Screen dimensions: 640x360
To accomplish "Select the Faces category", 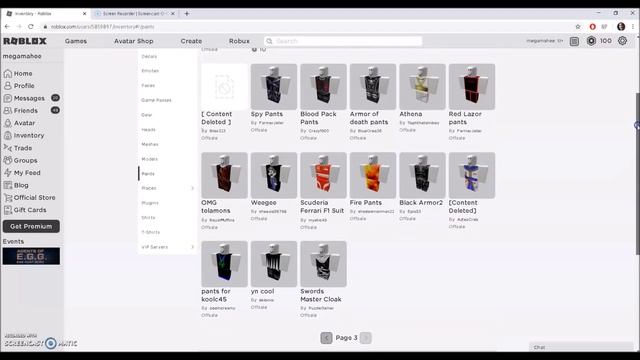I will tap(148, 86).
